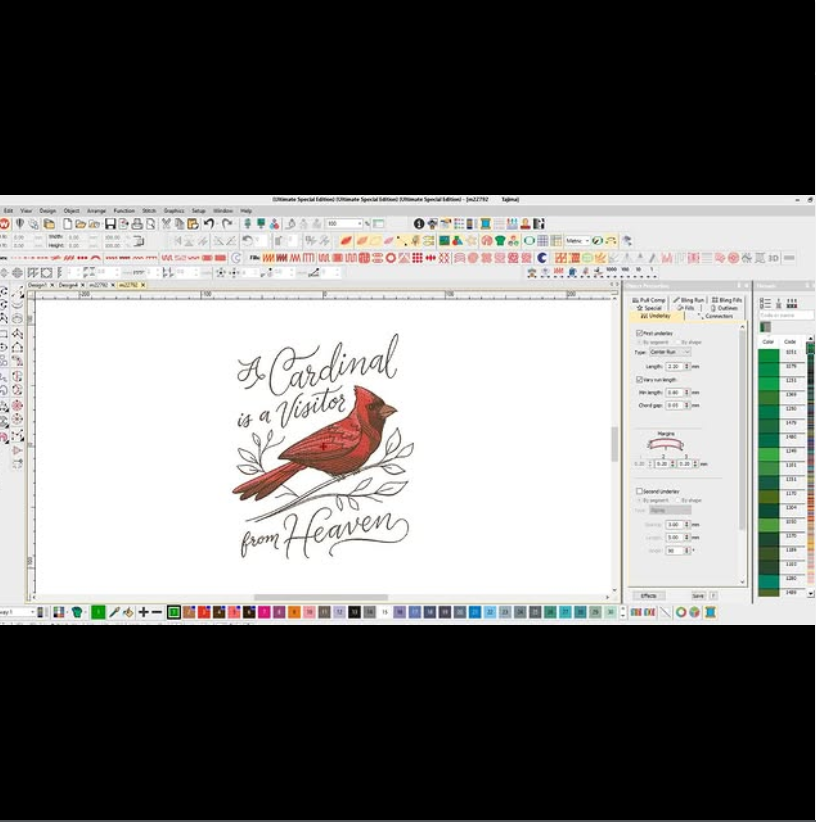Open the underlay Type Center Run dropdown

coord(670,352)
